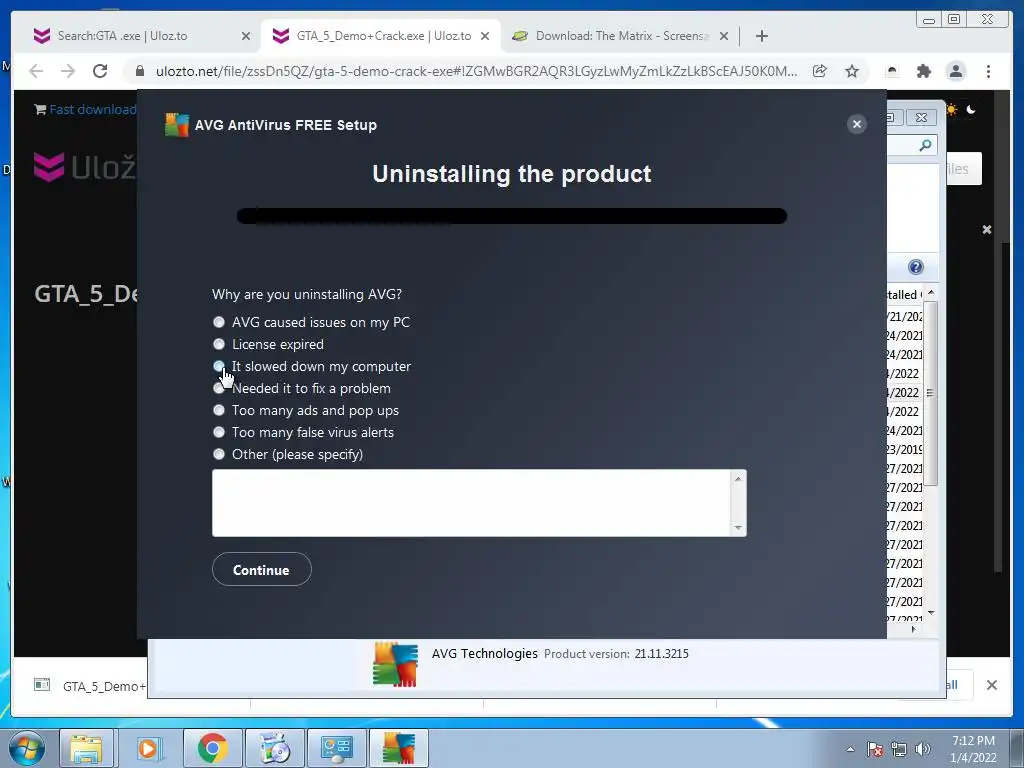Click the AVG Technologies logo in details pane
The width and height of the screenshot is (1024, 768).
(395, 664)
